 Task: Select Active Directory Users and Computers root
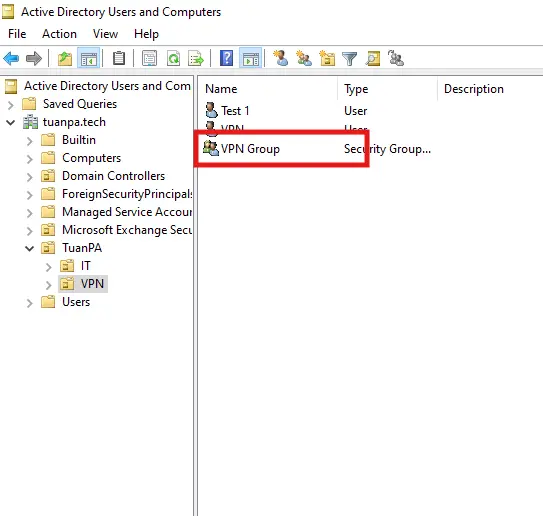coord(107,86)
